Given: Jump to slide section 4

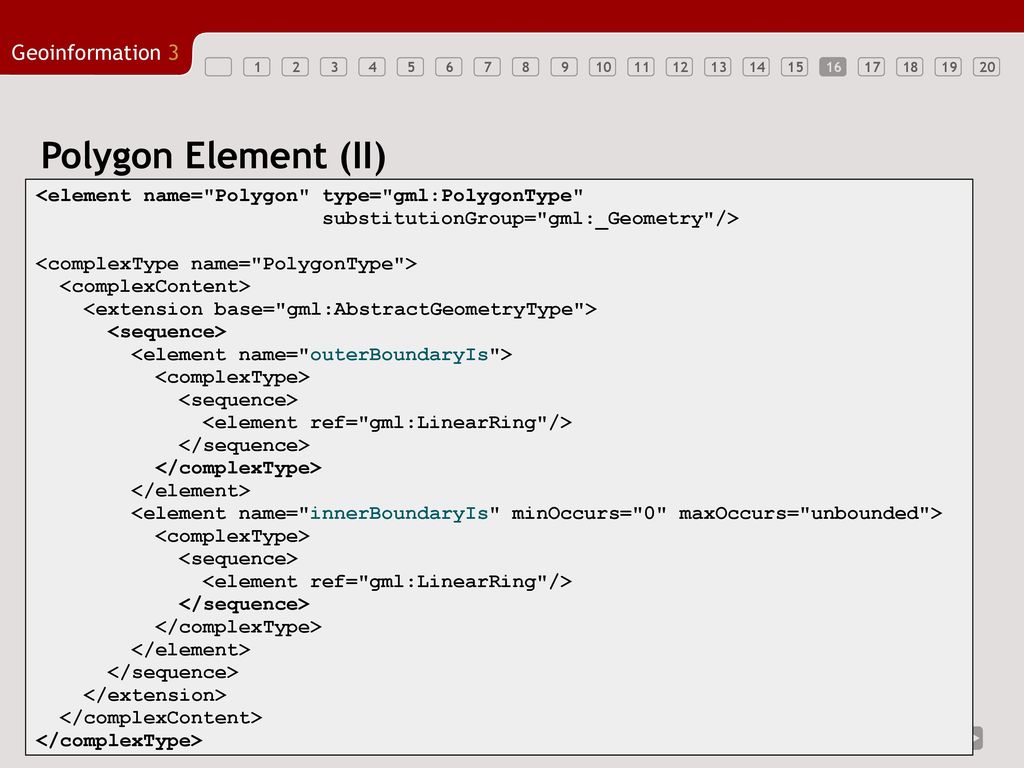Looking at the screenshot, I should 372,67.
